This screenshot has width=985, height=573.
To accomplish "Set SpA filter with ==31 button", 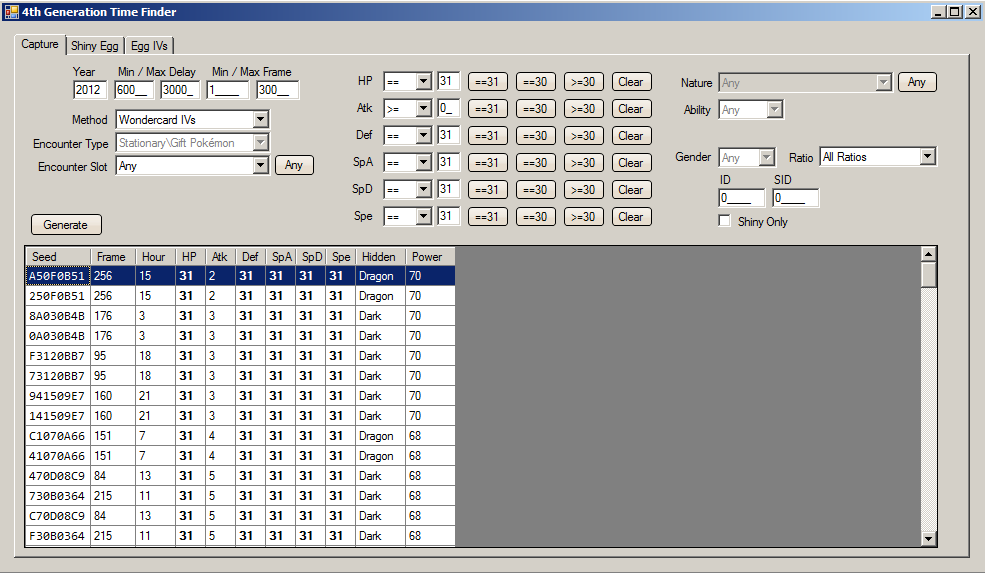I will (487, 163).
